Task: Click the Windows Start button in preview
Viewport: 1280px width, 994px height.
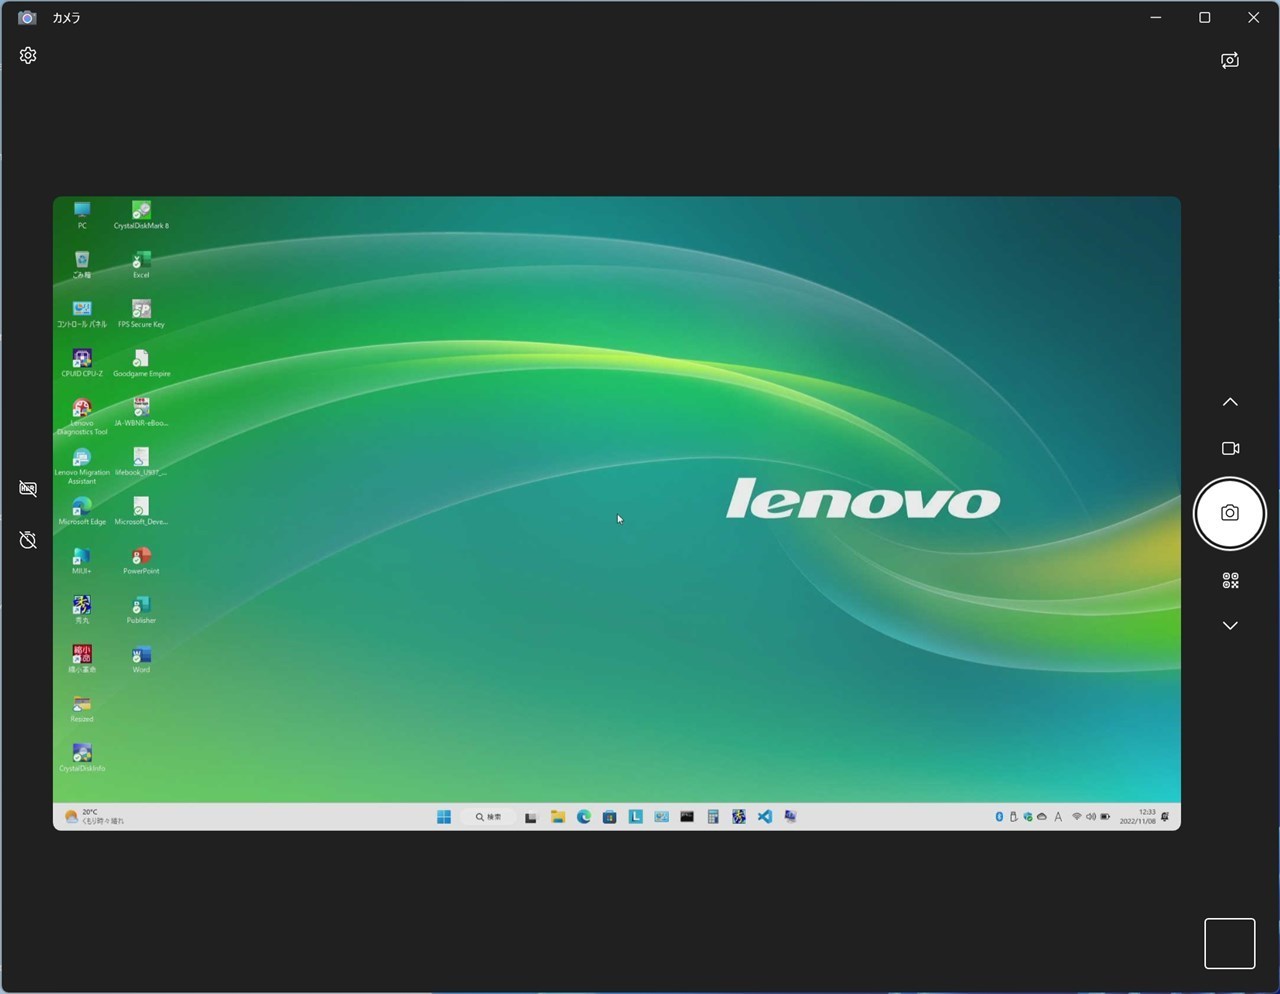Action: point(444,817)
